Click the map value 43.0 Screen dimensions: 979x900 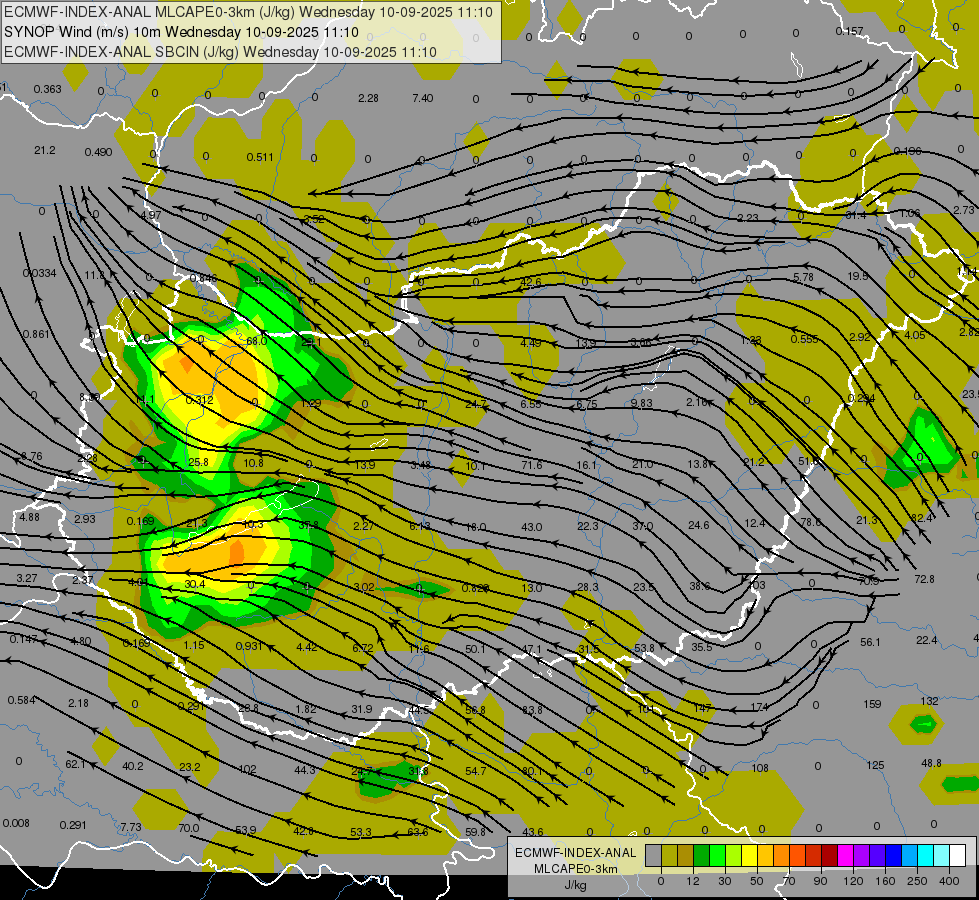531,527
